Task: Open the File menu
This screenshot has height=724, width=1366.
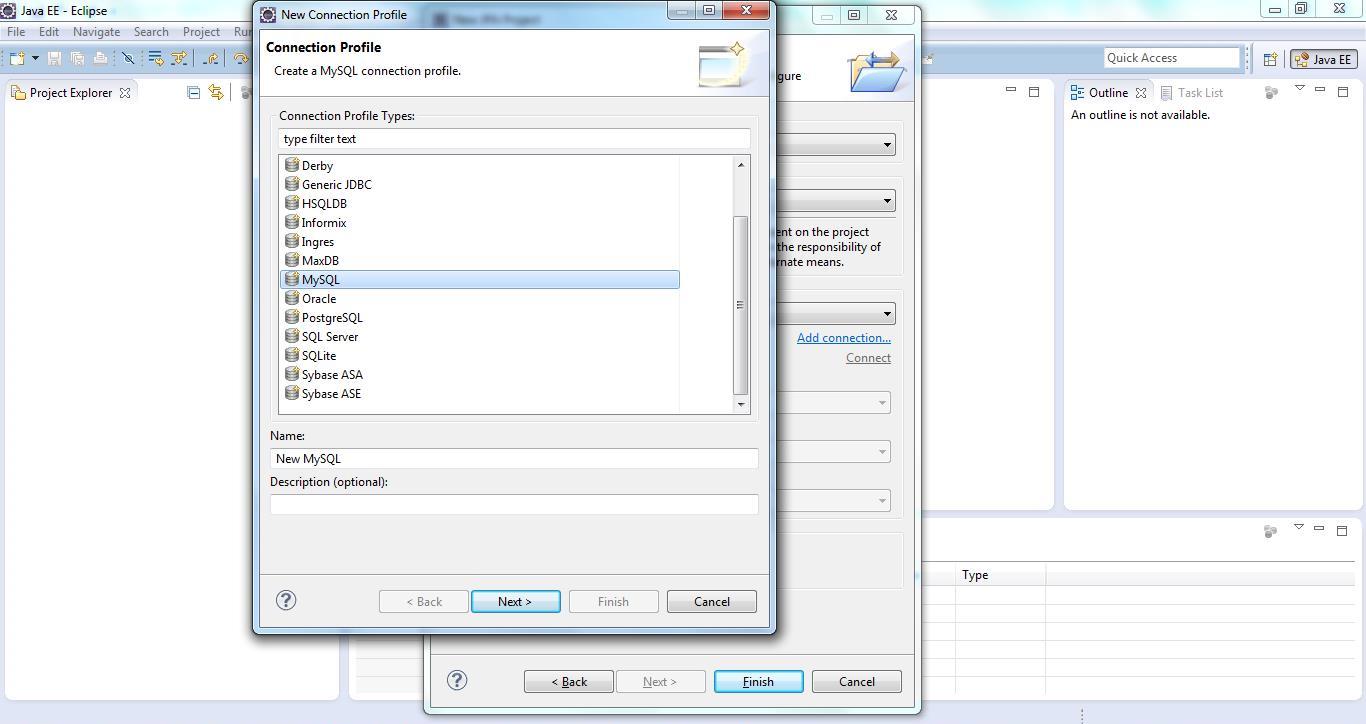Action: (16, 31)
